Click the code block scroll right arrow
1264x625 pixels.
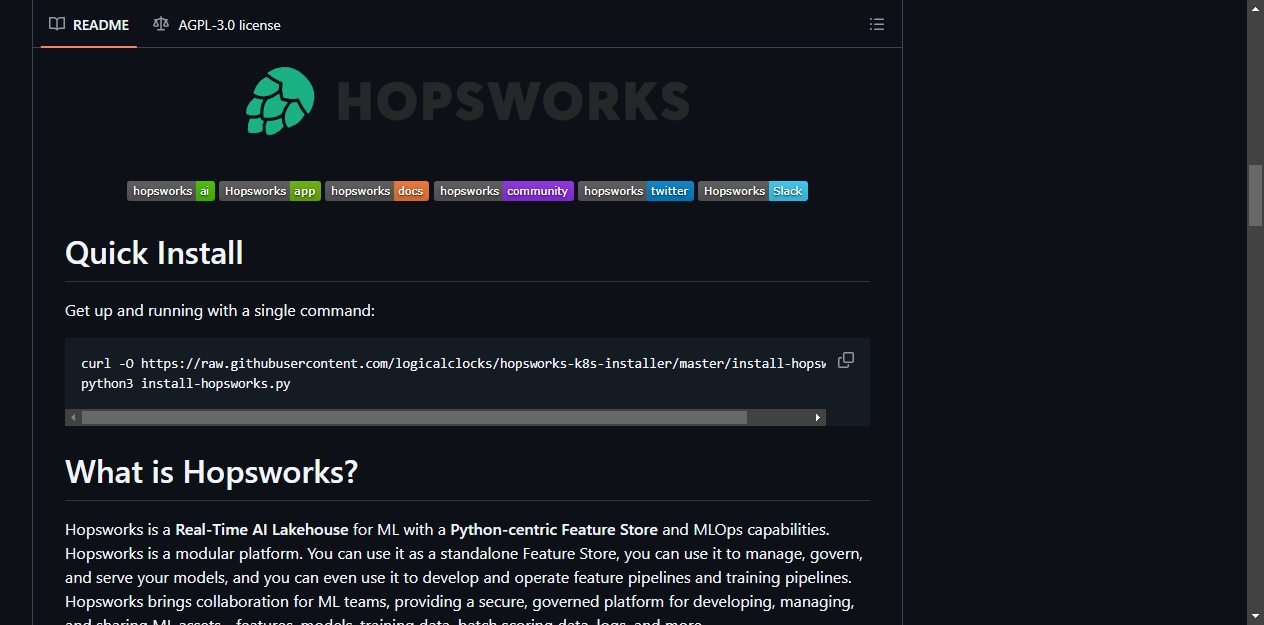[x=818, y=417]
